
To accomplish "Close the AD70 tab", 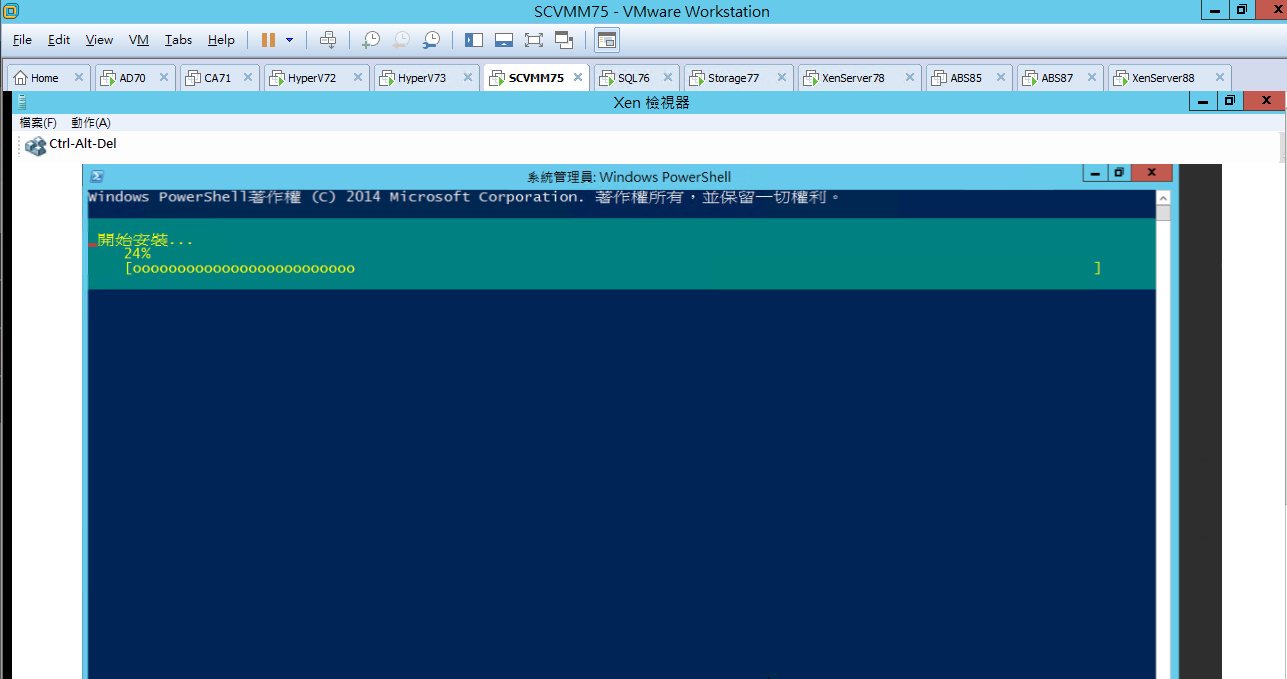I will click(164, 77).
